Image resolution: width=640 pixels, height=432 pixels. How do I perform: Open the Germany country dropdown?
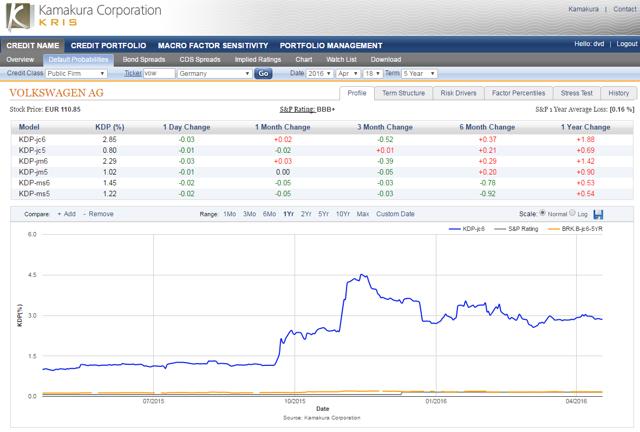point(214,73)
